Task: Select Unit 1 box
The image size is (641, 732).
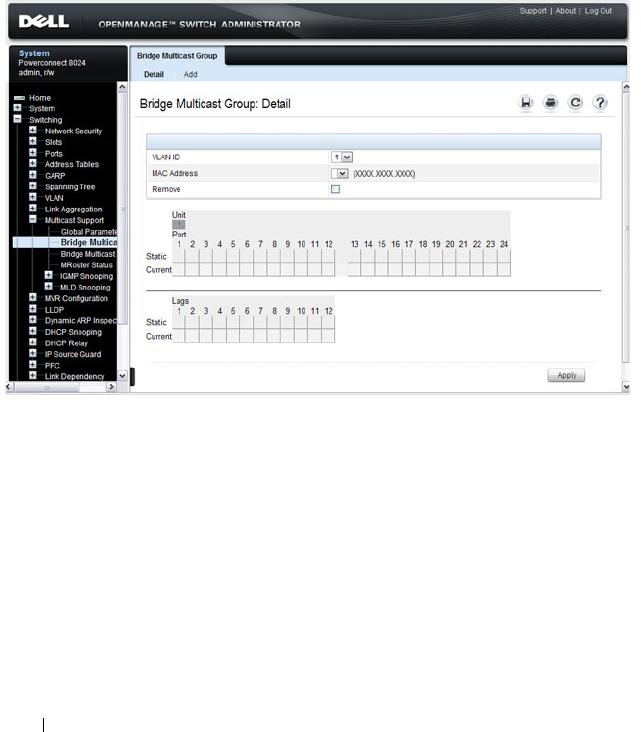Action: (179, 225)
